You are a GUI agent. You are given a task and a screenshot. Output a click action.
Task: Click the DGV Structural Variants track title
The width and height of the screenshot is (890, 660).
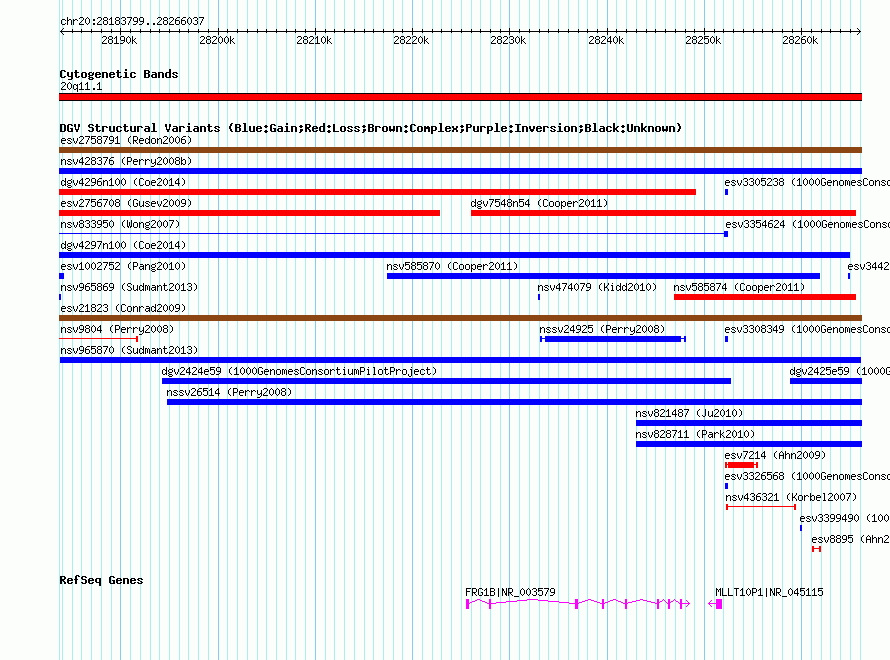tap(371, 128)
